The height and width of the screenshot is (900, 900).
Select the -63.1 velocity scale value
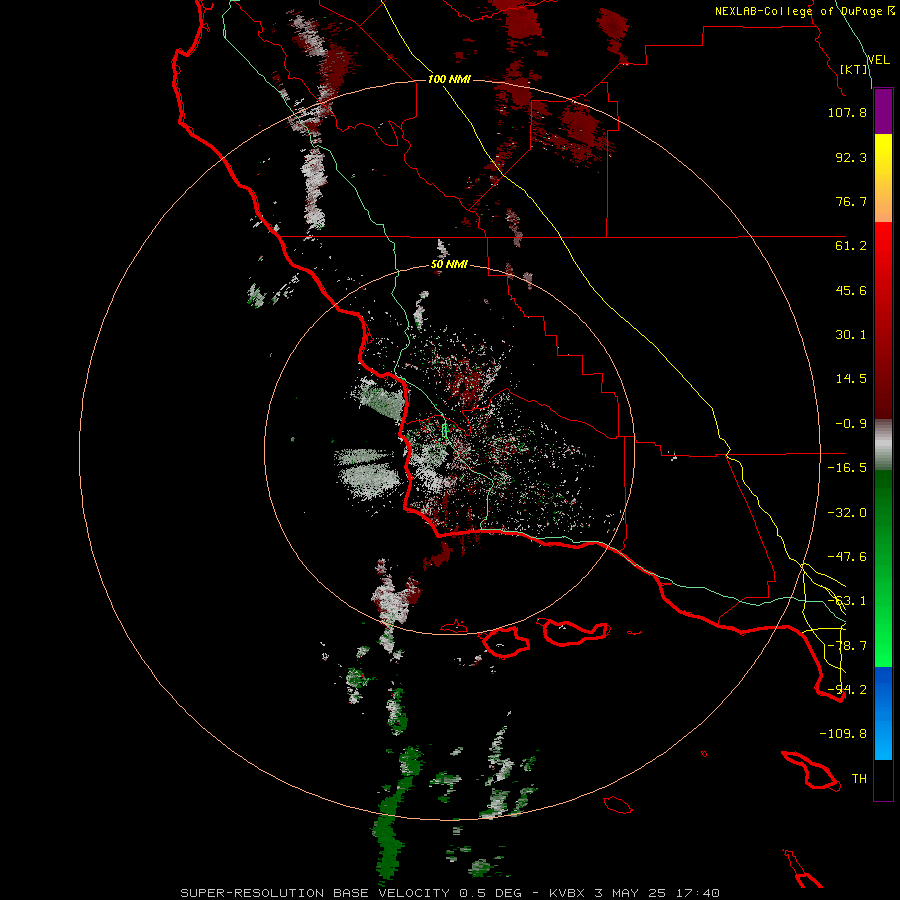[x=847, y=601]
